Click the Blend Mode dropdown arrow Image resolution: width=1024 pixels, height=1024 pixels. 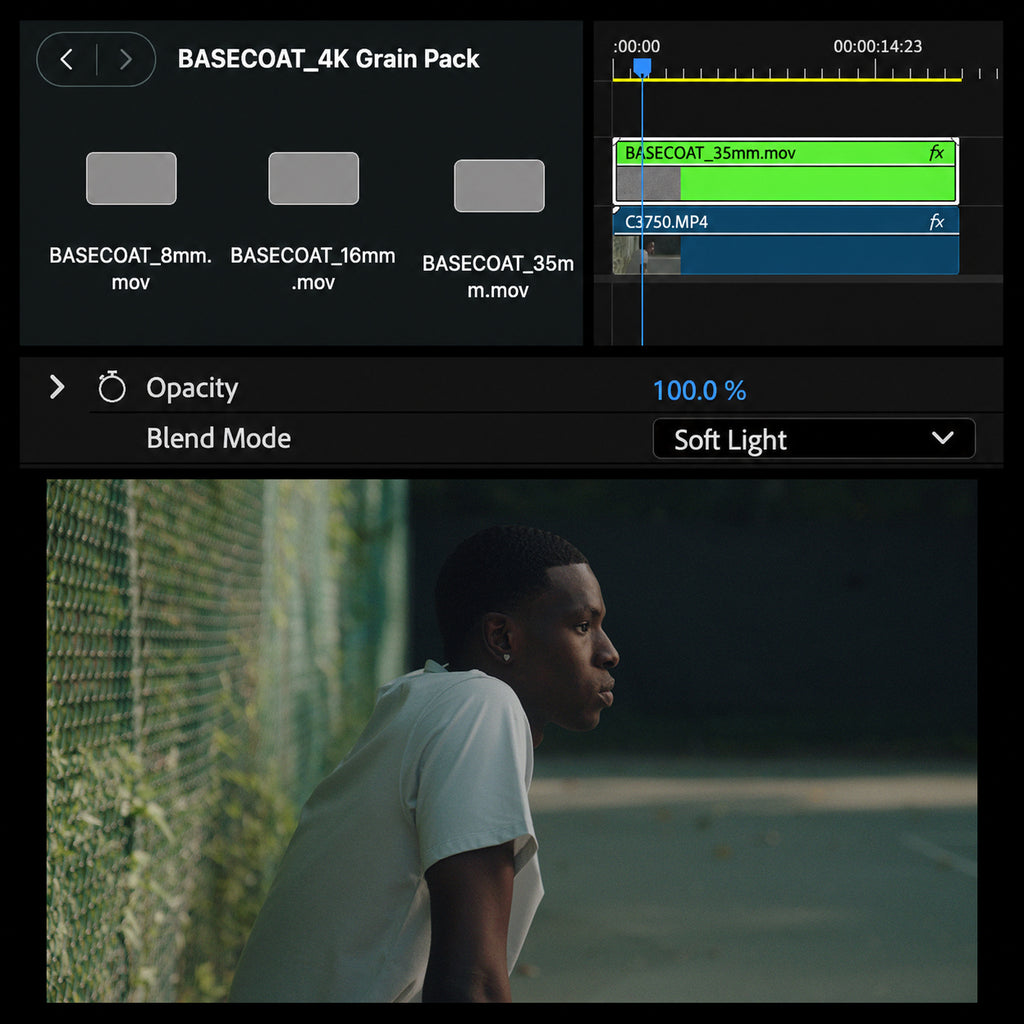[942, 438]
